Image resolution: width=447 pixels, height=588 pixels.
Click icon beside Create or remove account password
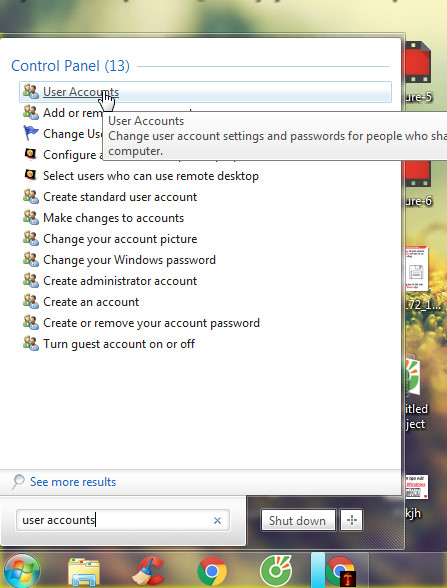click(31, 322)
